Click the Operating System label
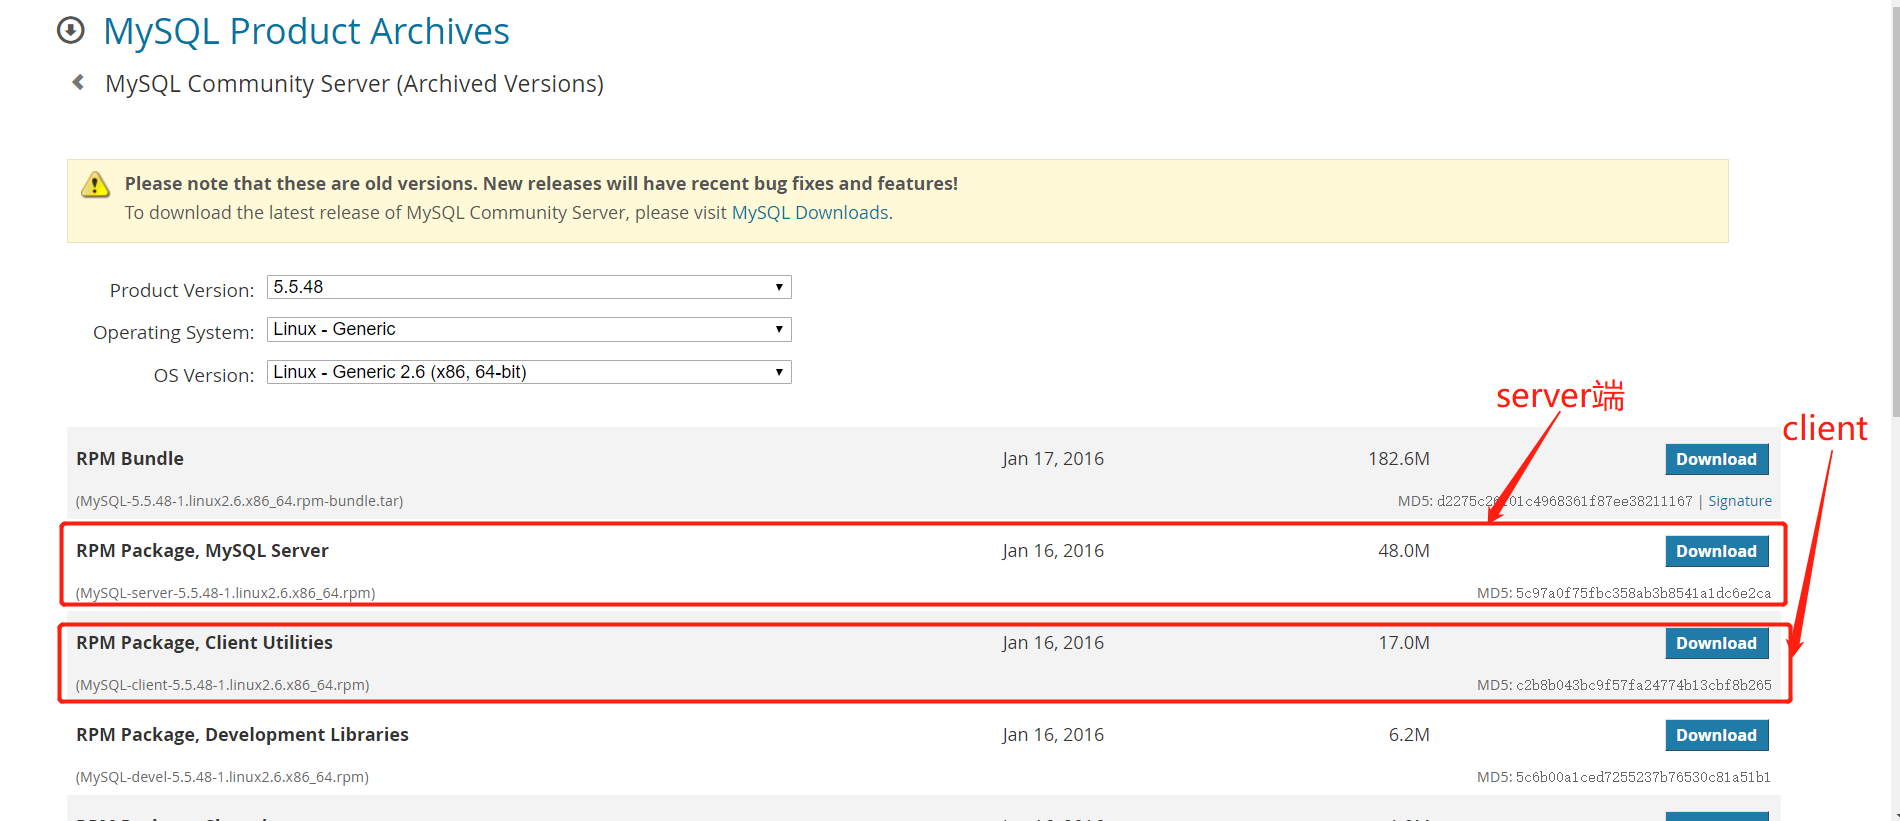1900x821 pixels. click(174, 332)
